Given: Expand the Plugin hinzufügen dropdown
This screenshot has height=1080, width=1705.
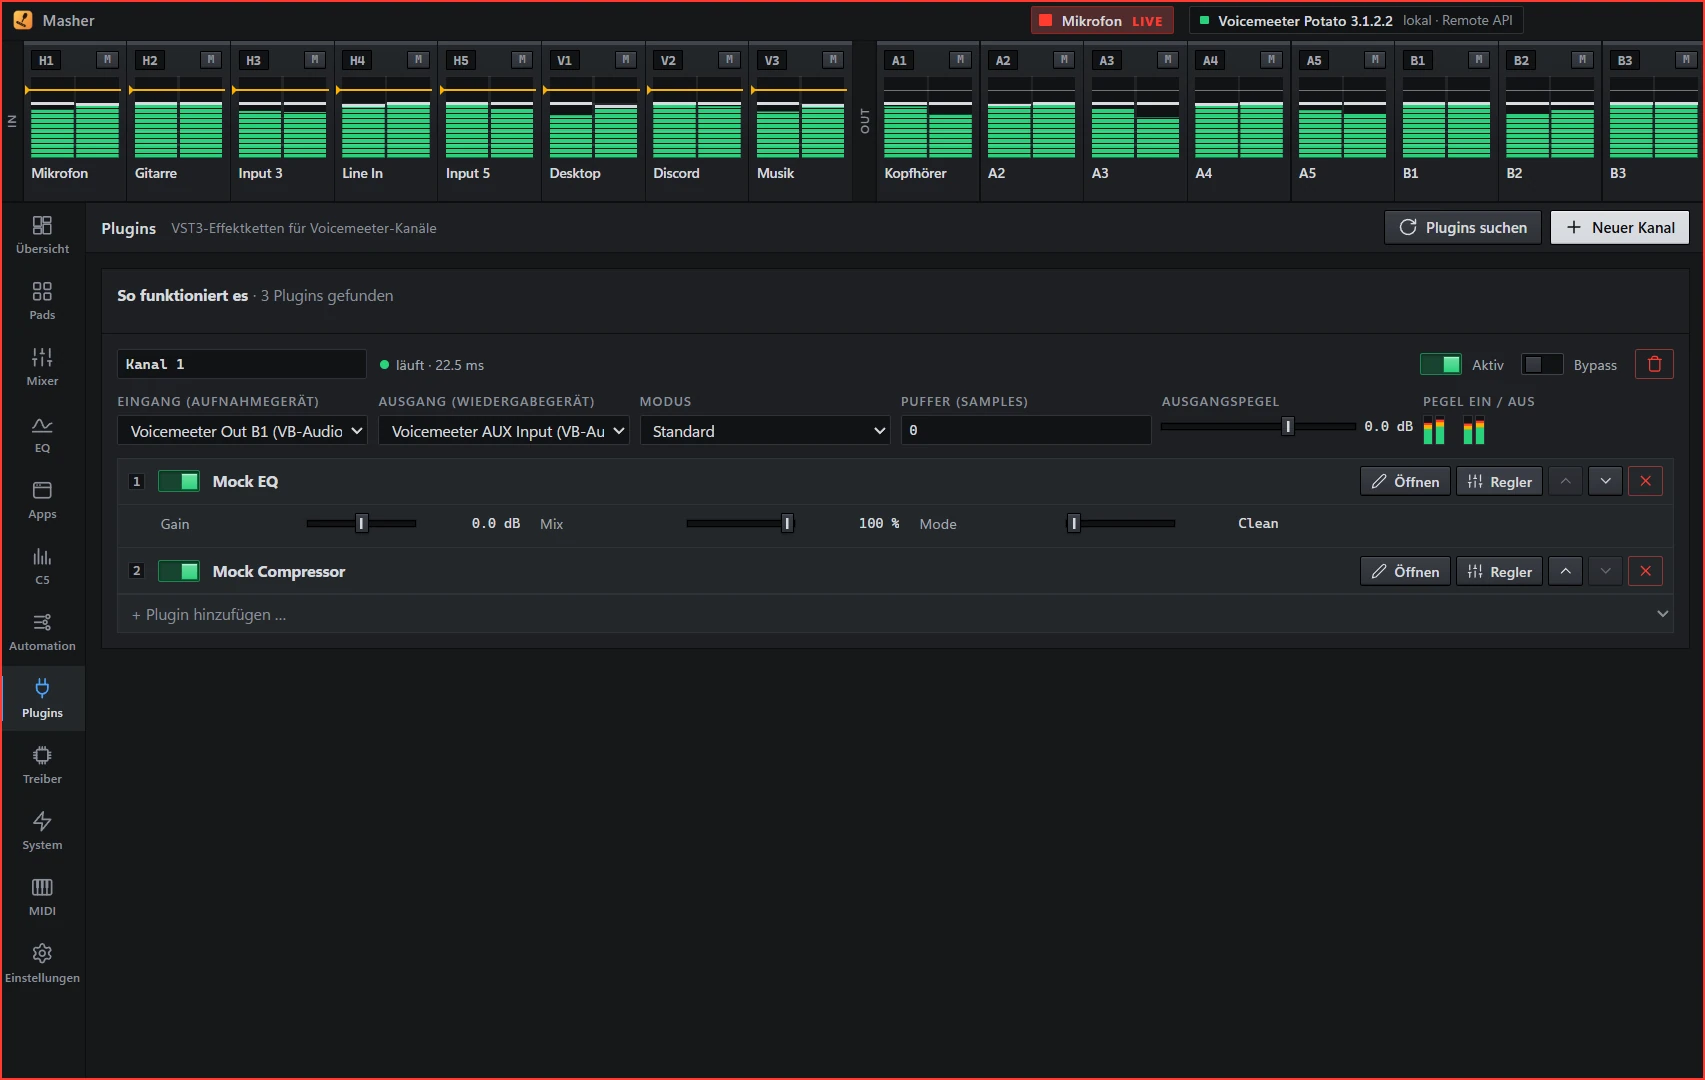Looking at the screenshot, I should [x=895, y=614].
